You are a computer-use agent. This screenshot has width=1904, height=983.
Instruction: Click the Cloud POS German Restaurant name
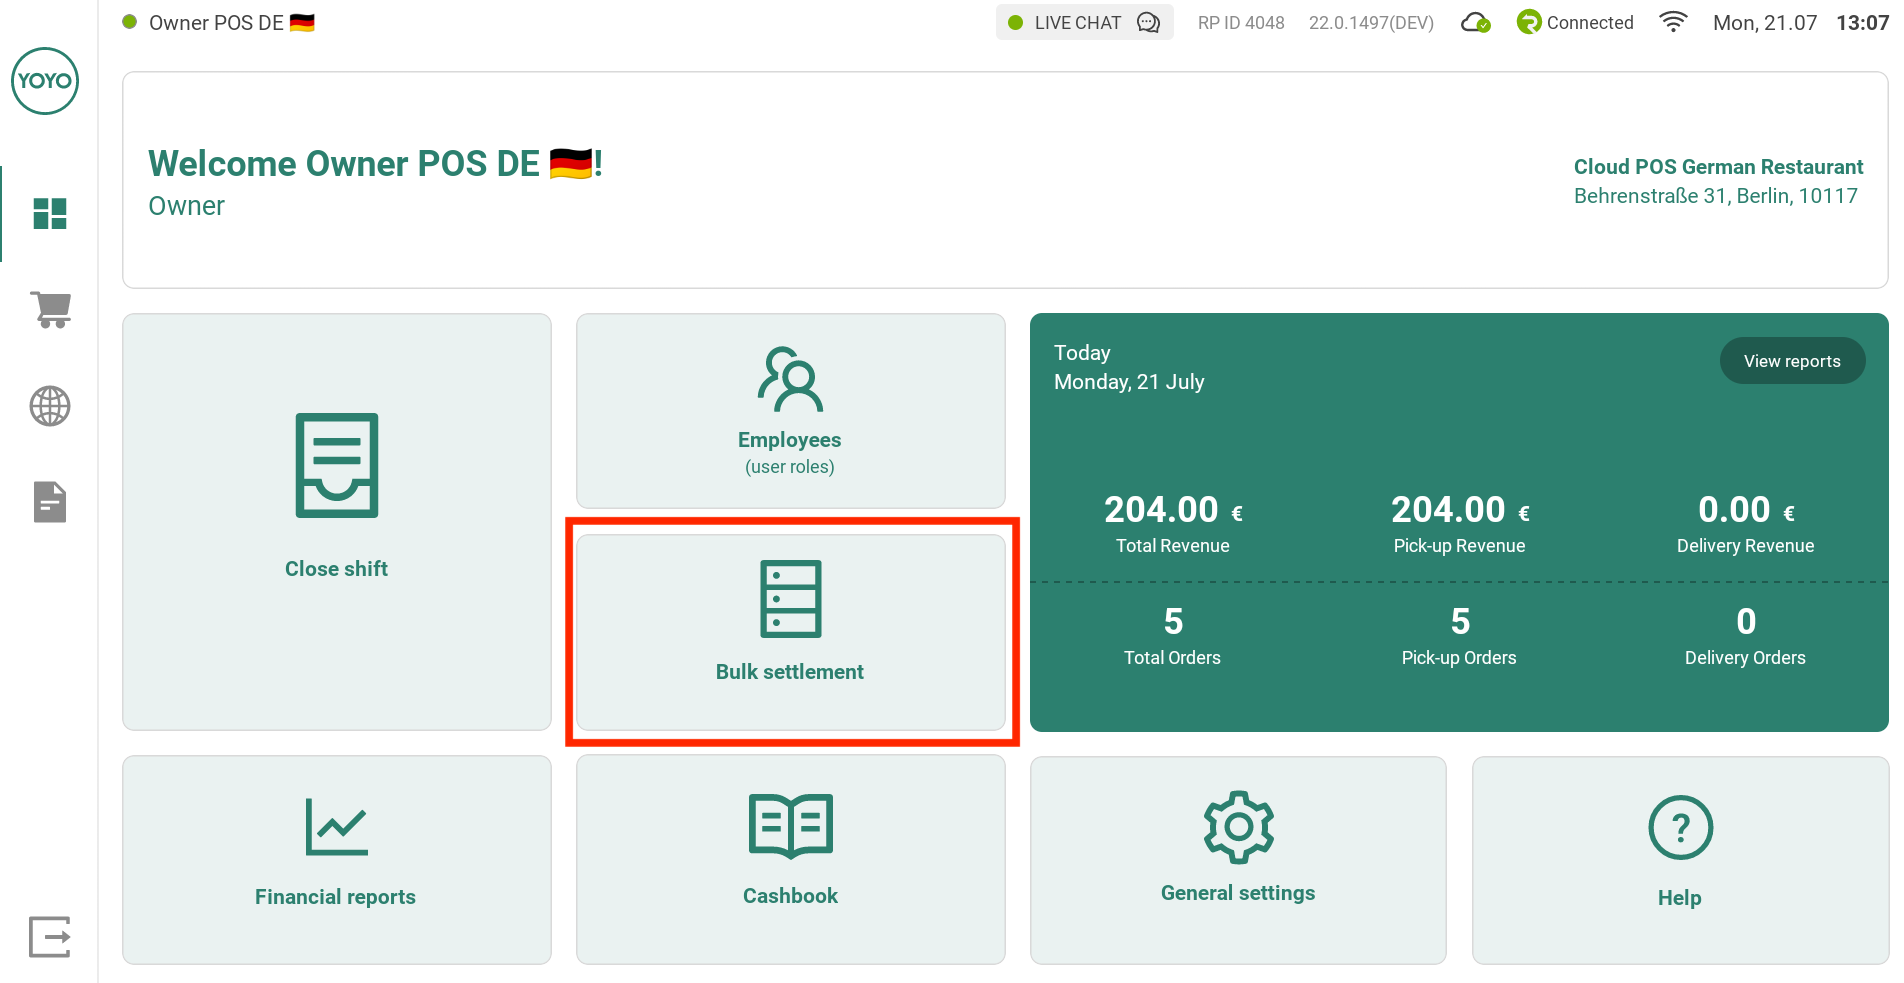1717,167
